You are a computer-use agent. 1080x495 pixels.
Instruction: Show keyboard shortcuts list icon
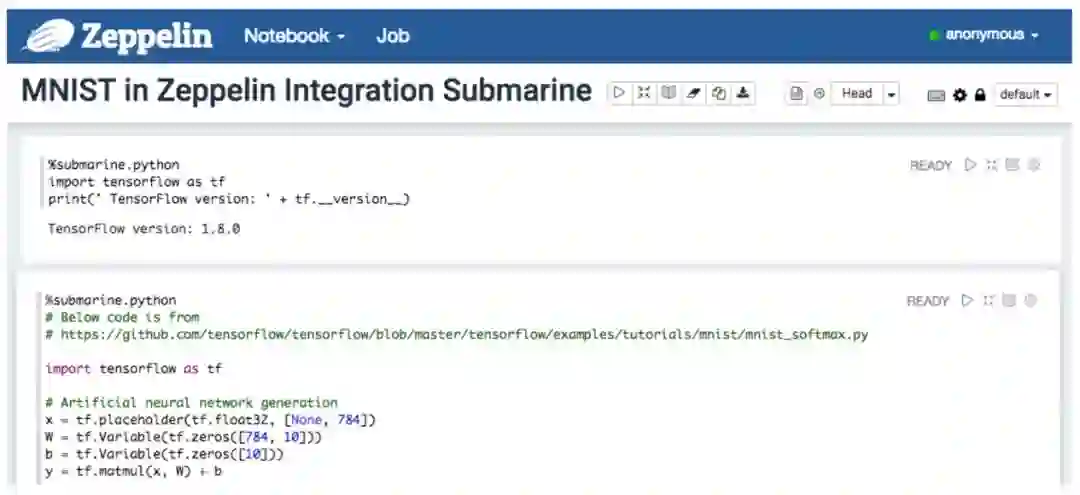[x=936, y=95]
